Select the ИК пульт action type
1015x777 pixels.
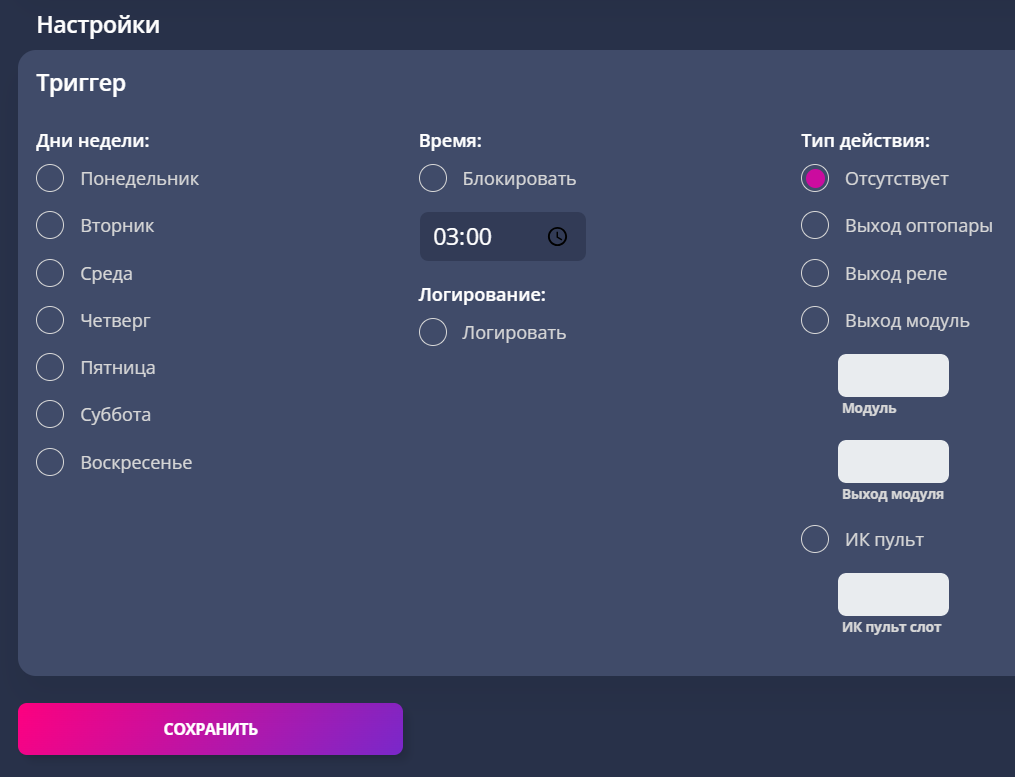815,539
